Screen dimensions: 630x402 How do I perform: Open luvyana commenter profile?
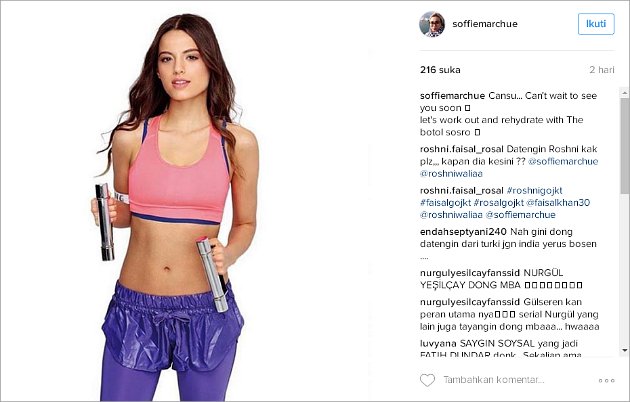coord(438,344)
